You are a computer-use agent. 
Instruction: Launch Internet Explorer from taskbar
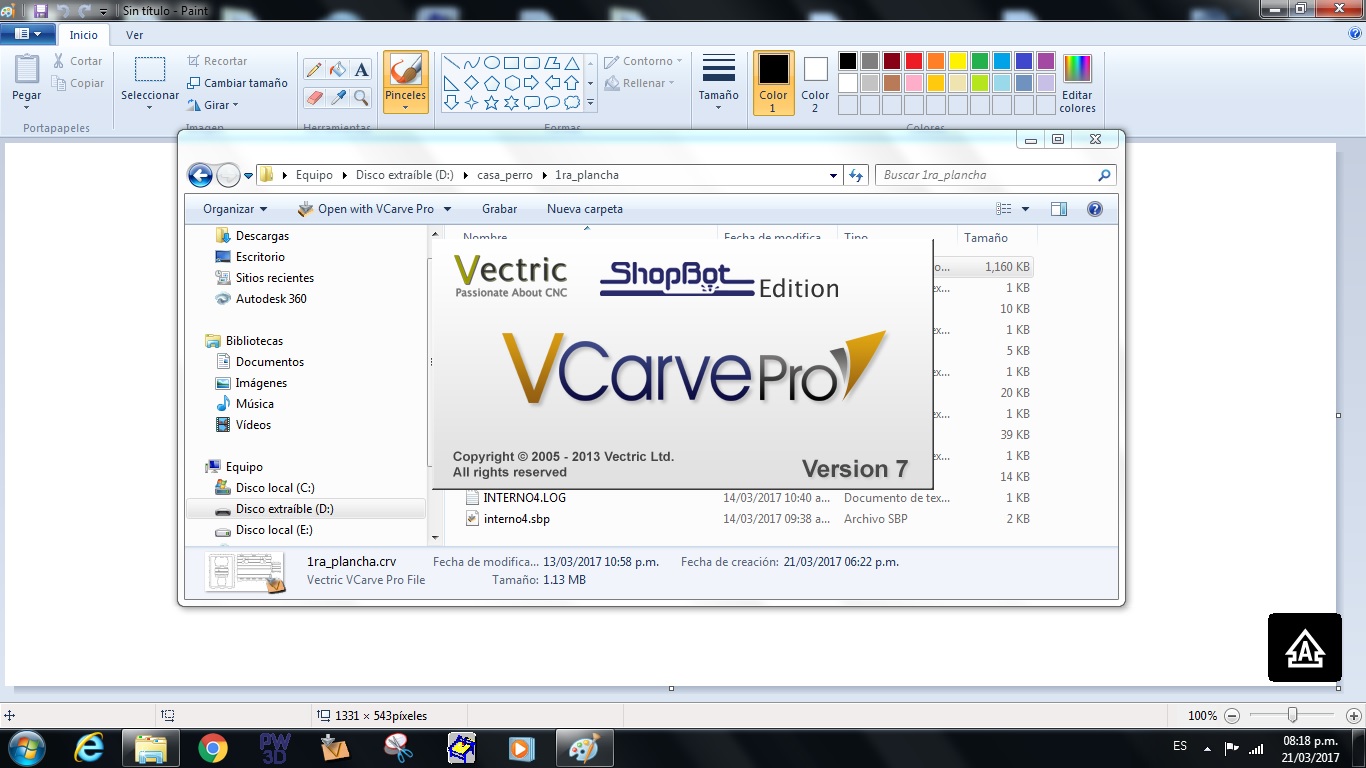pyautogui.click(x=90, y=747)
